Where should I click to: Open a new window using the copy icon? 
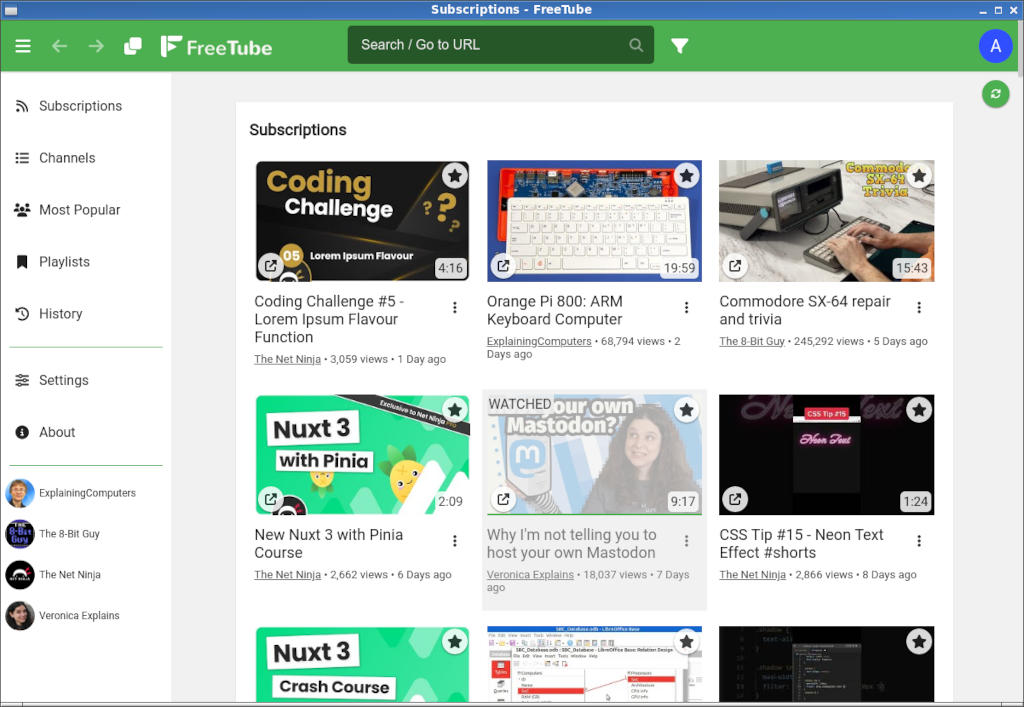coord(133,46)
